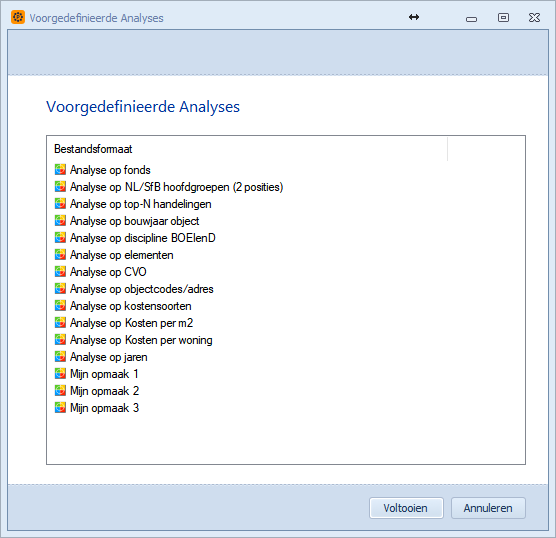Select the Analyse op fonds icon

point(60,170)
